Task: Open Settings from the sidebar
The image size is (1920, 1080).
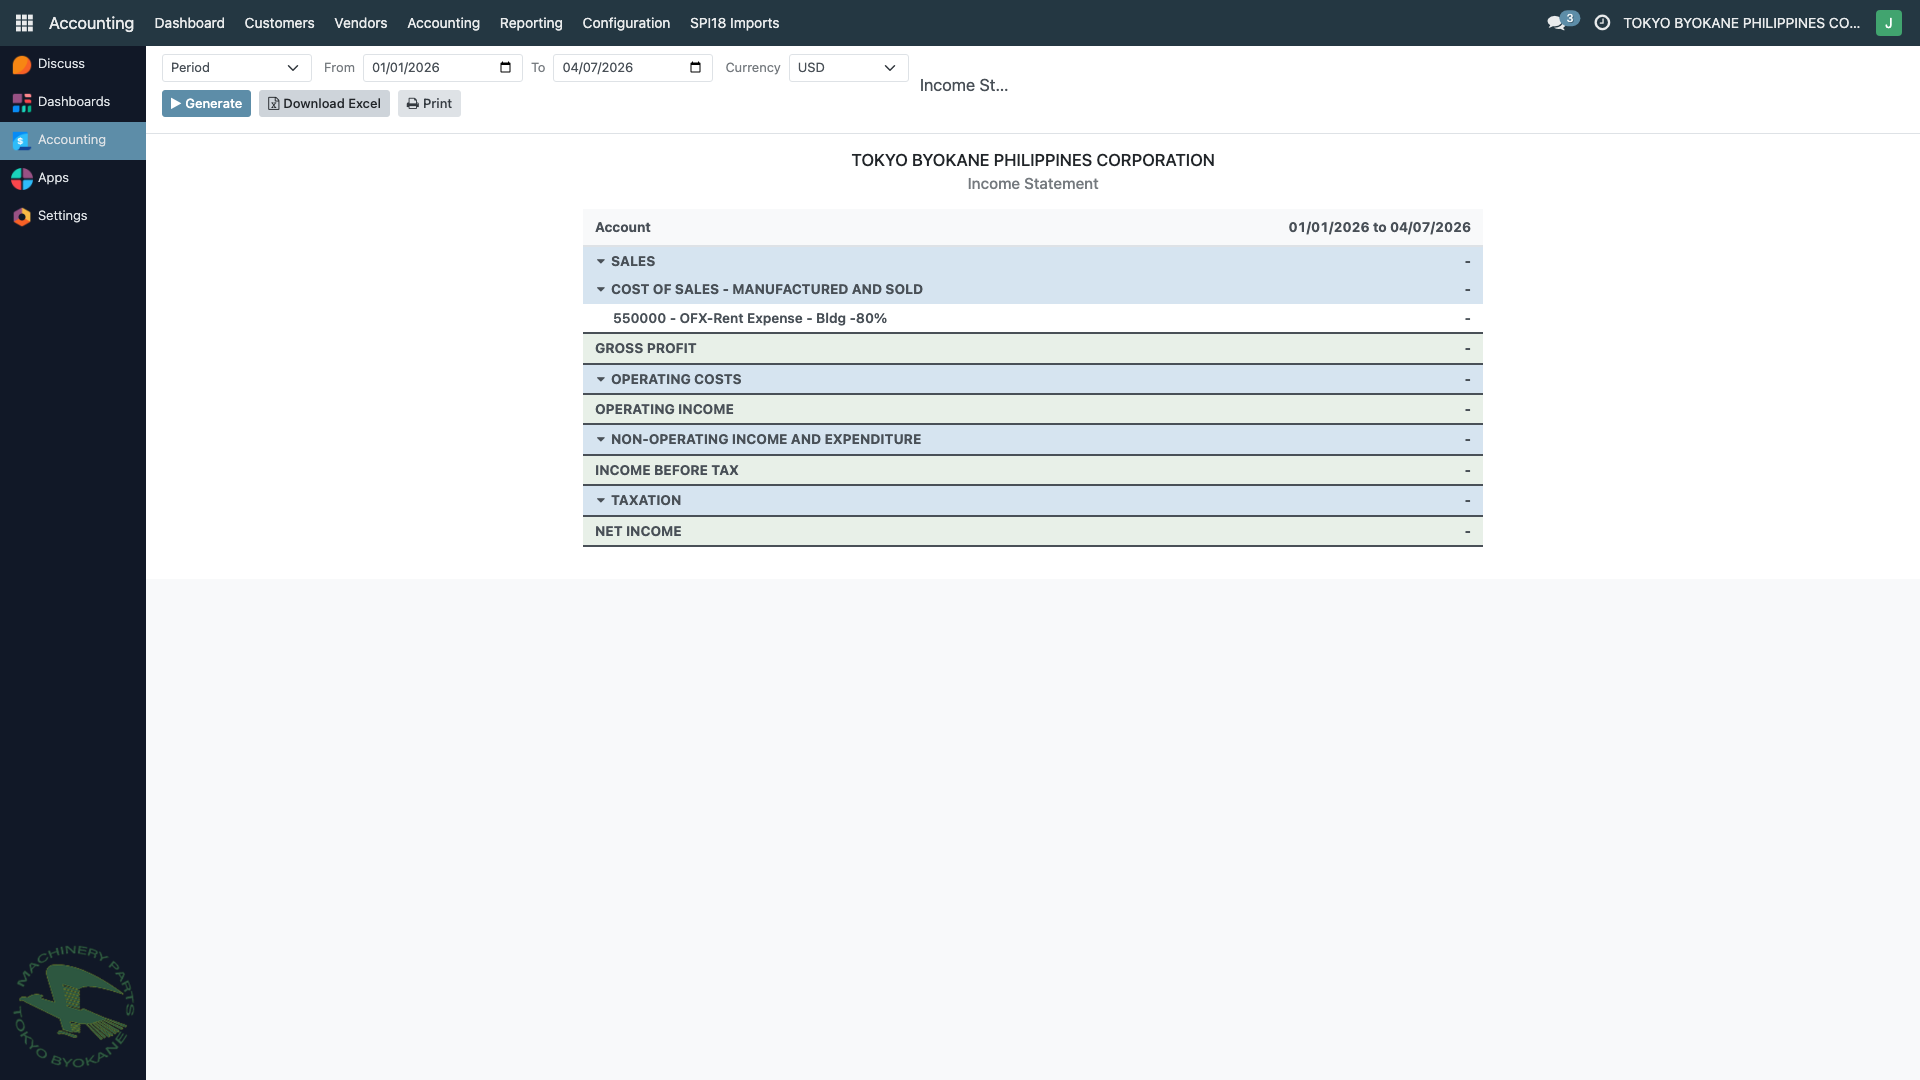Action: pos(62,215)
